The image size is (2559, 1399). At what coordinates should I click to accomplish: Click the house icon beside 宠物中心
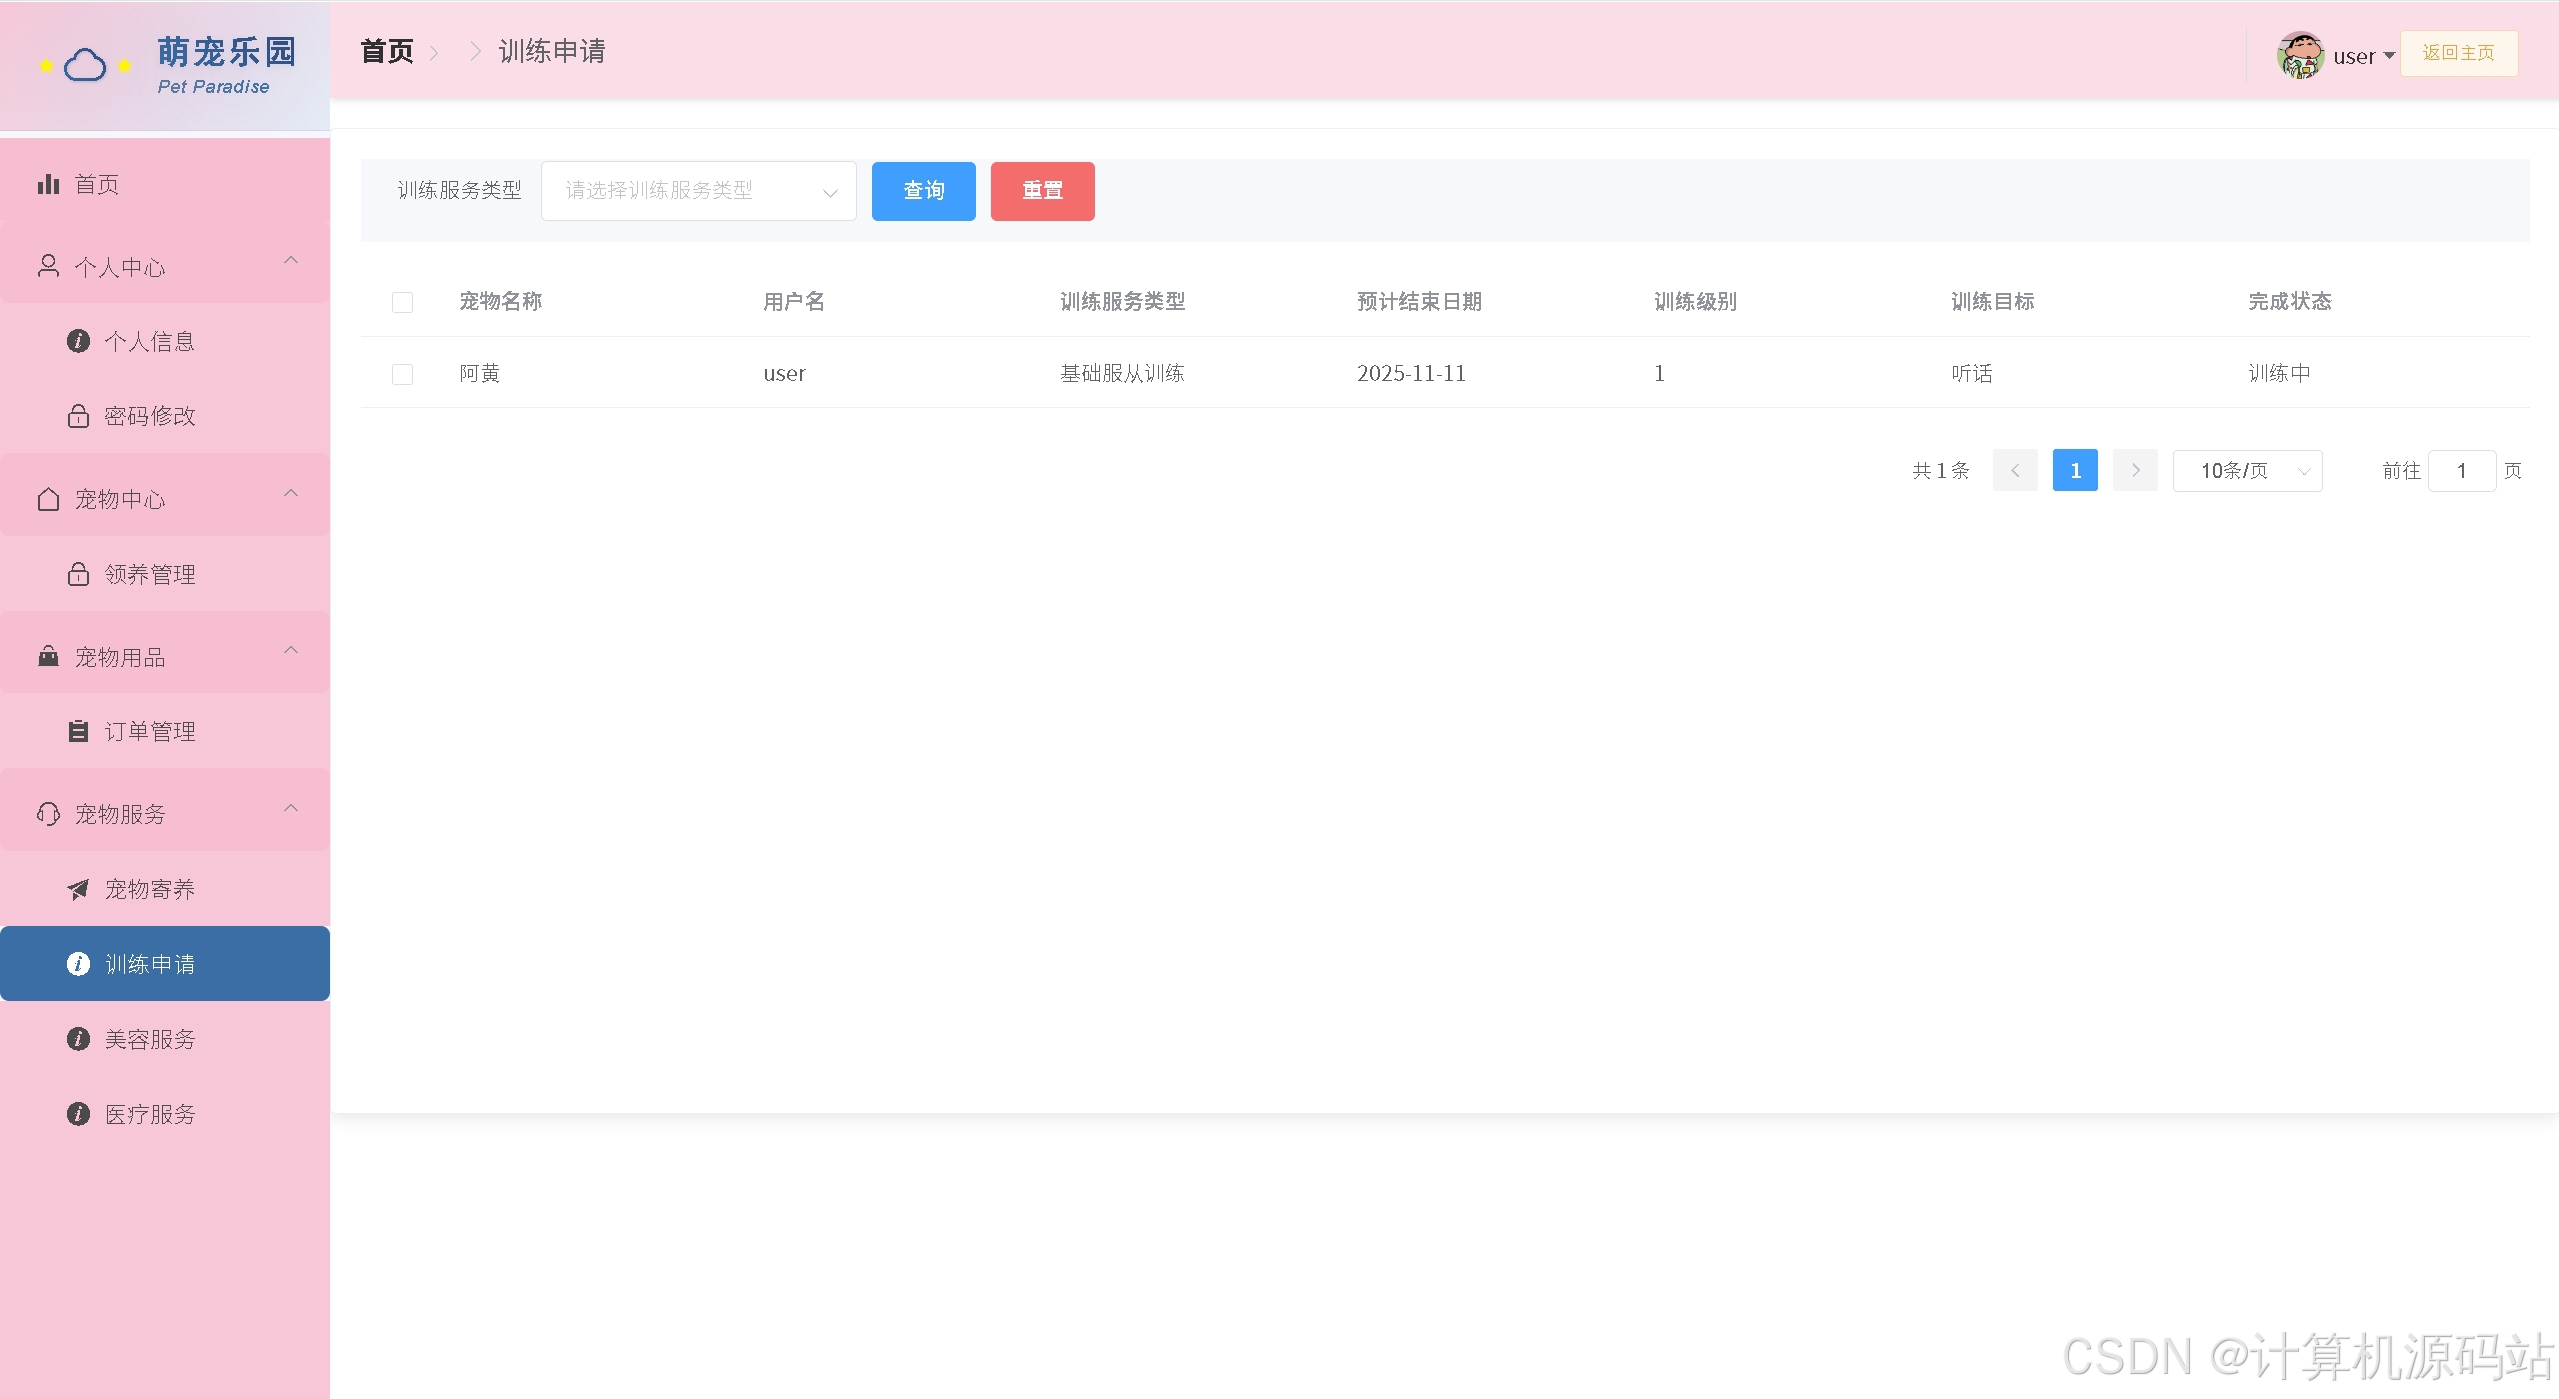pyautogui.click(x=48, y=499)
